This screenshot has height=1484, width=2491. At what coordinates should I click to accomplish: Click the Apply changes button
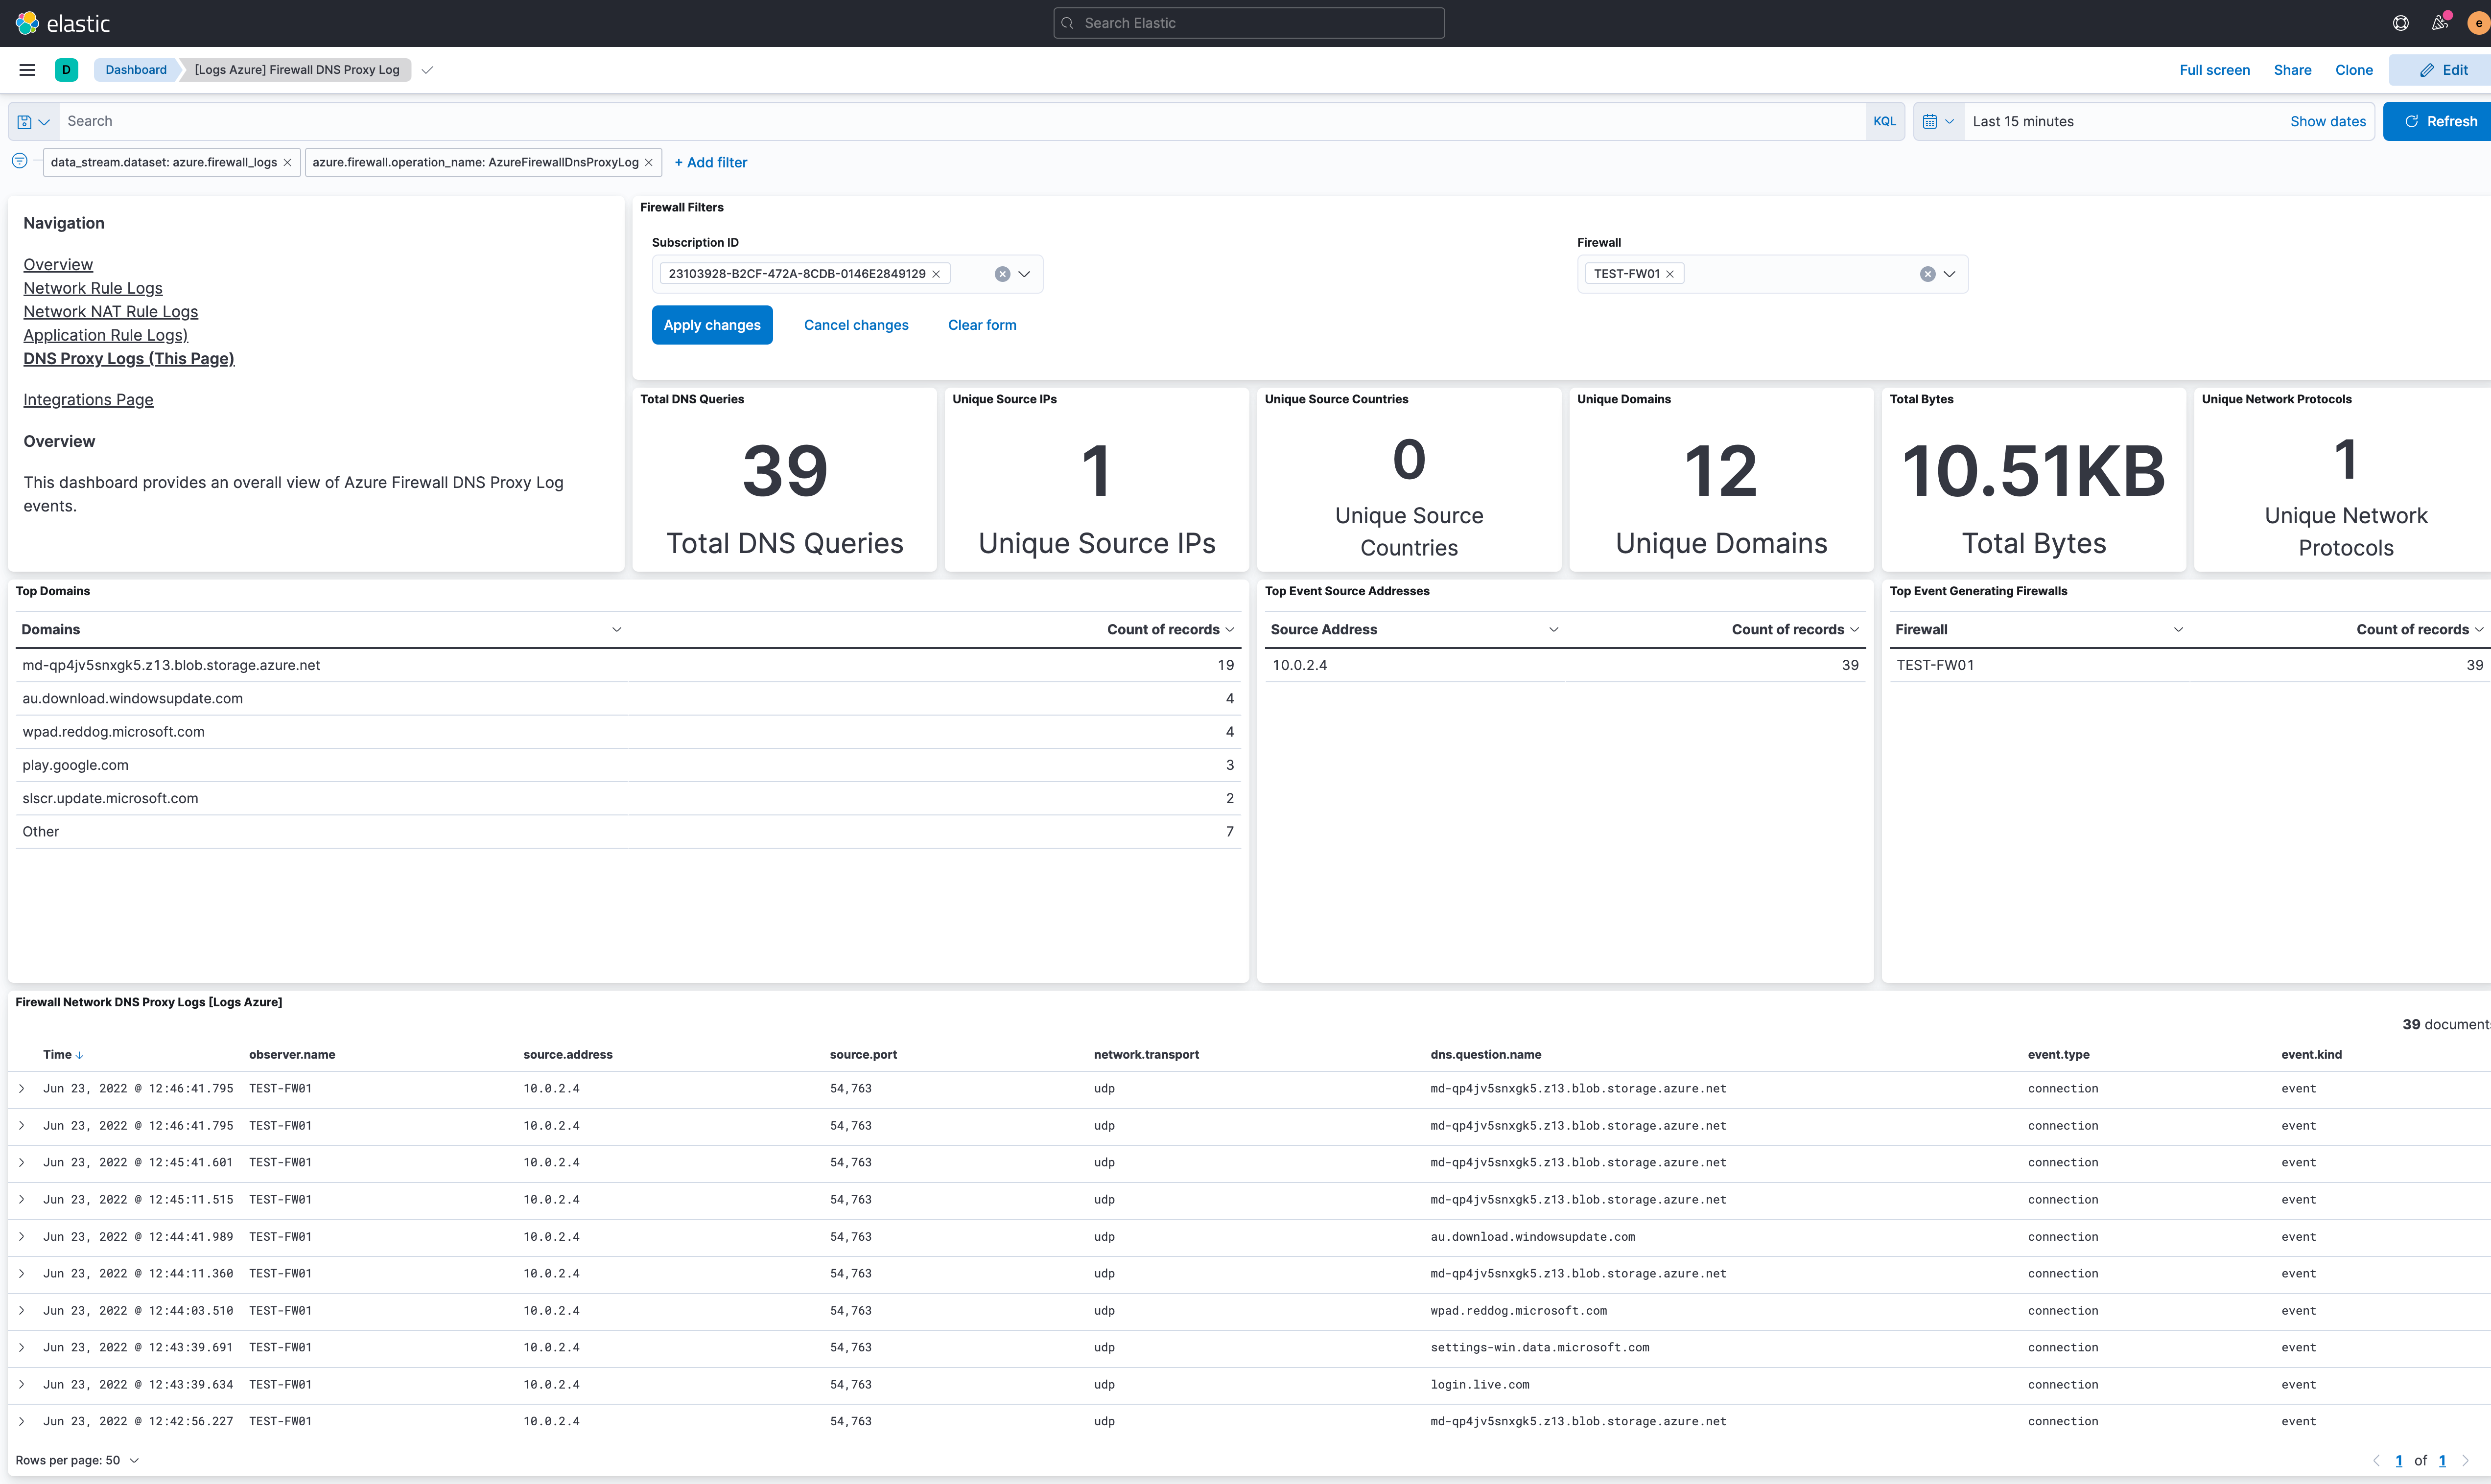click(x=712, y=325)
